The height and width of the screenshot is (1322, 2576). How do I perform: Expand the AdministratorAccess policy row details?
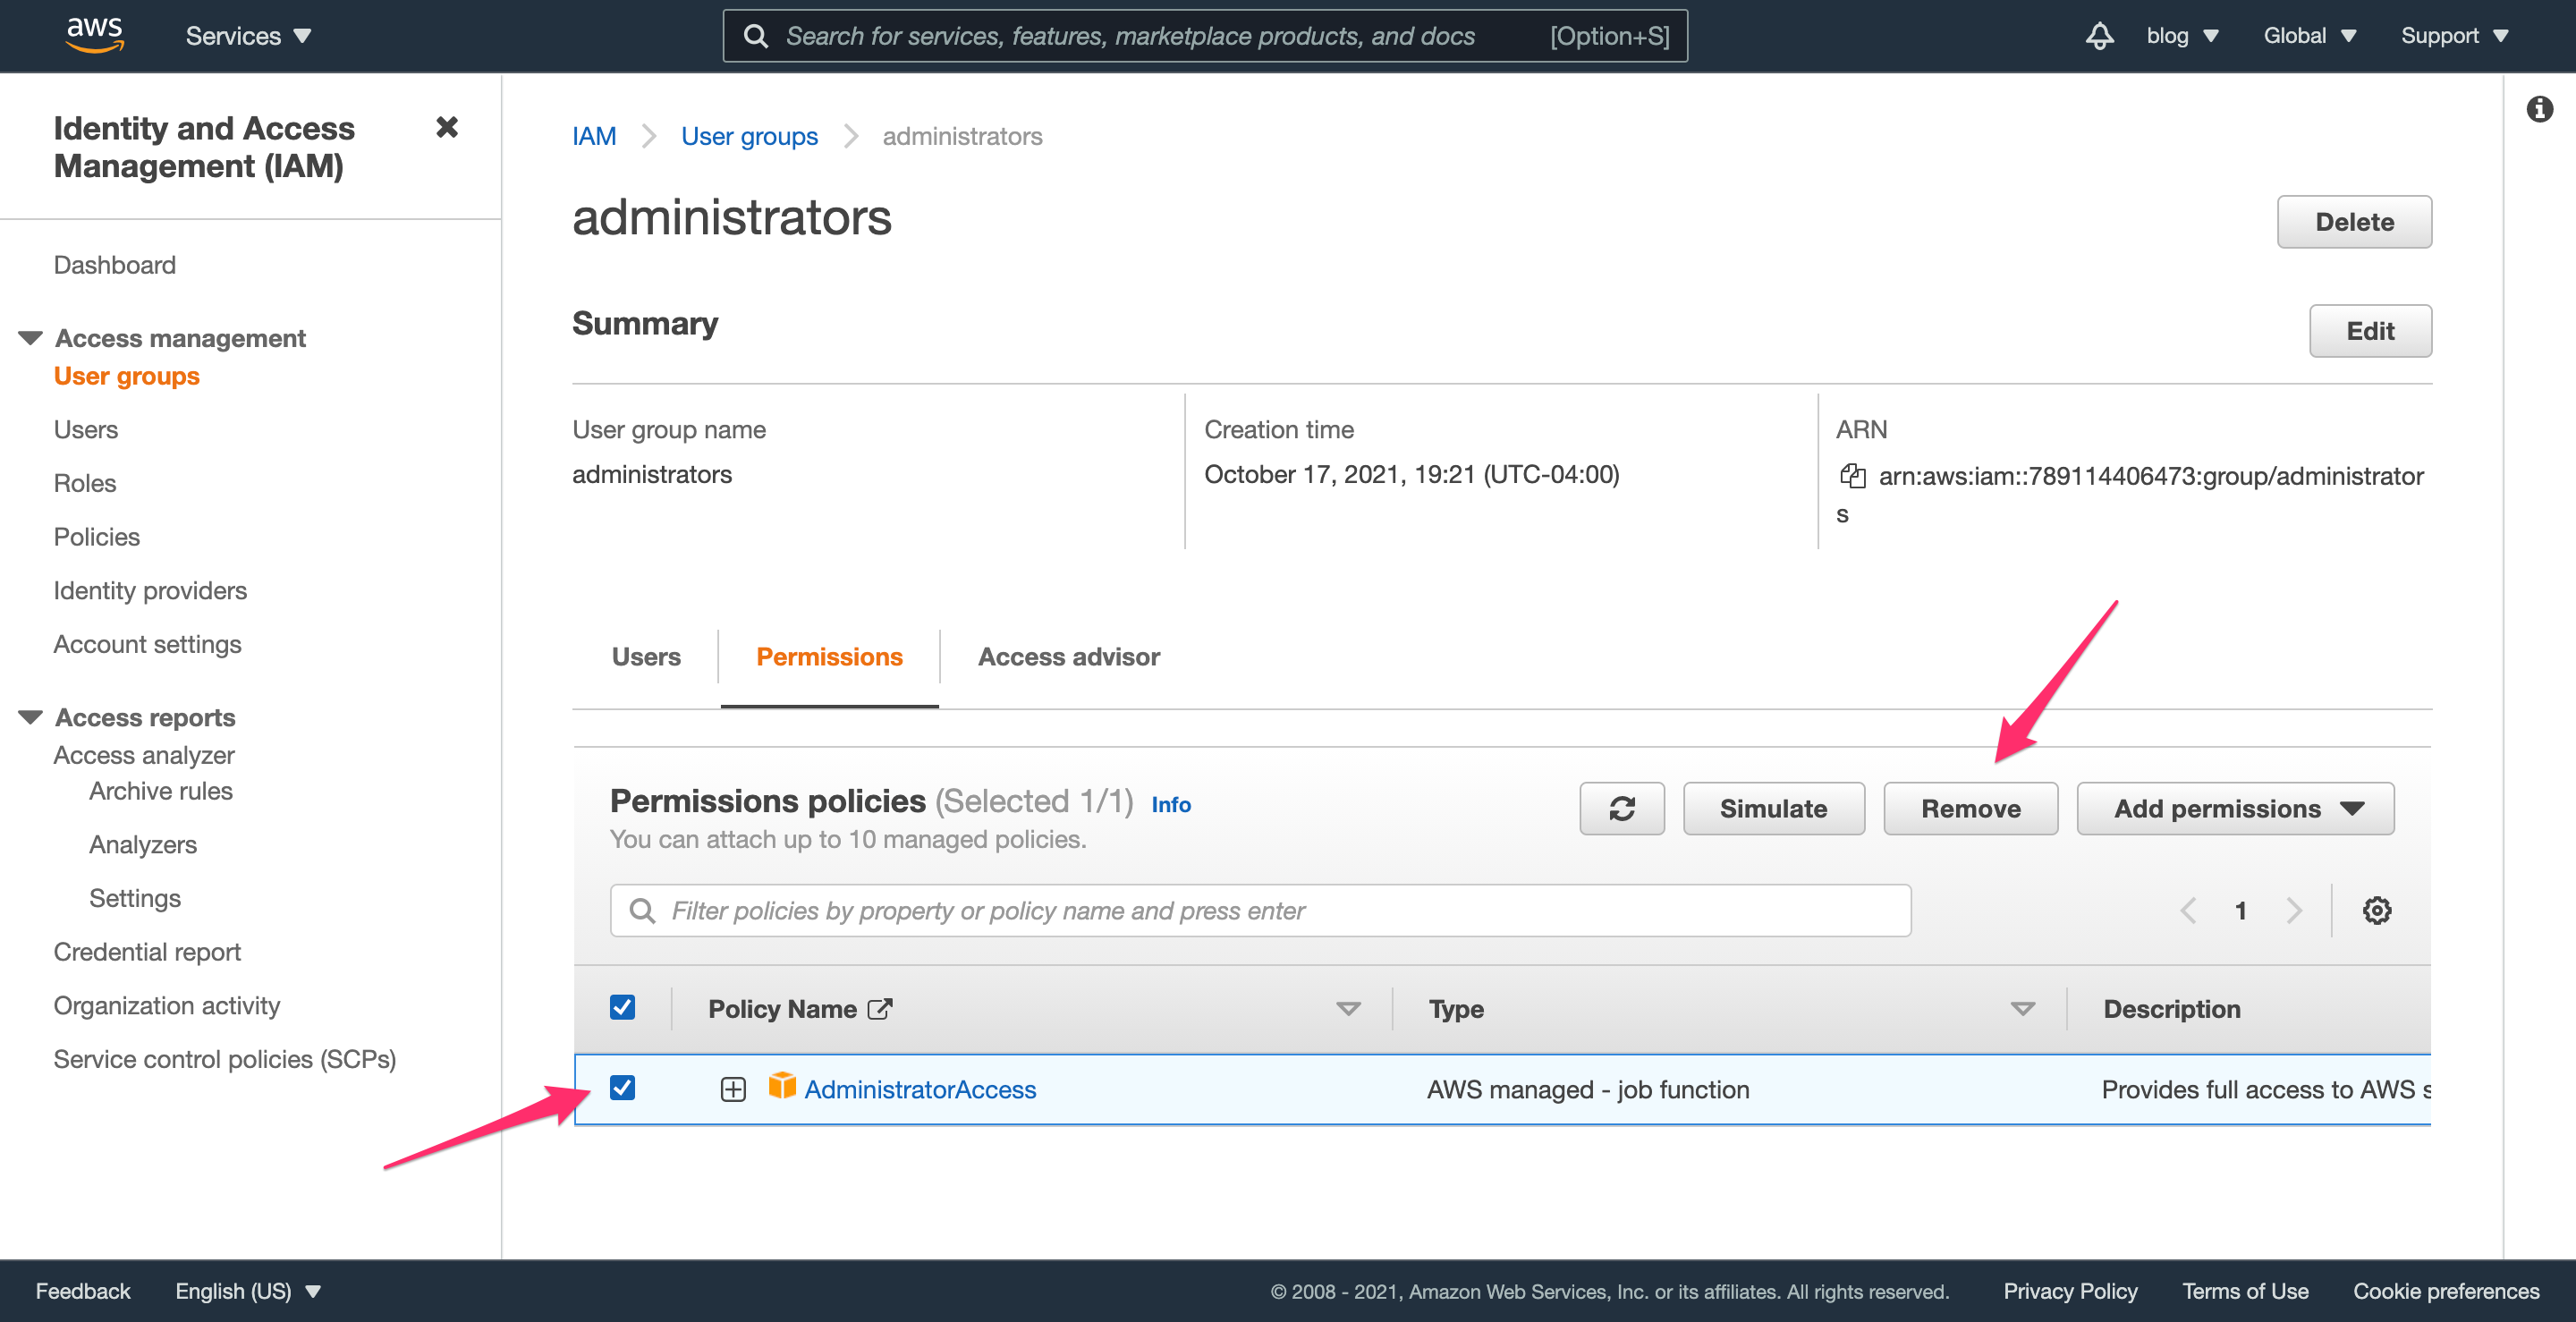coord(732,1089)
